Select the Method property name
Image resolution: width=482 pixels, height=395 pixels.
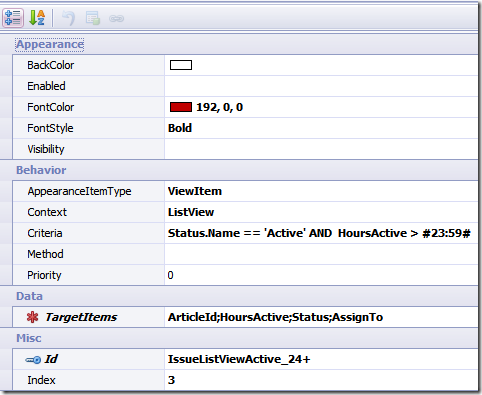tap(45, 254)
